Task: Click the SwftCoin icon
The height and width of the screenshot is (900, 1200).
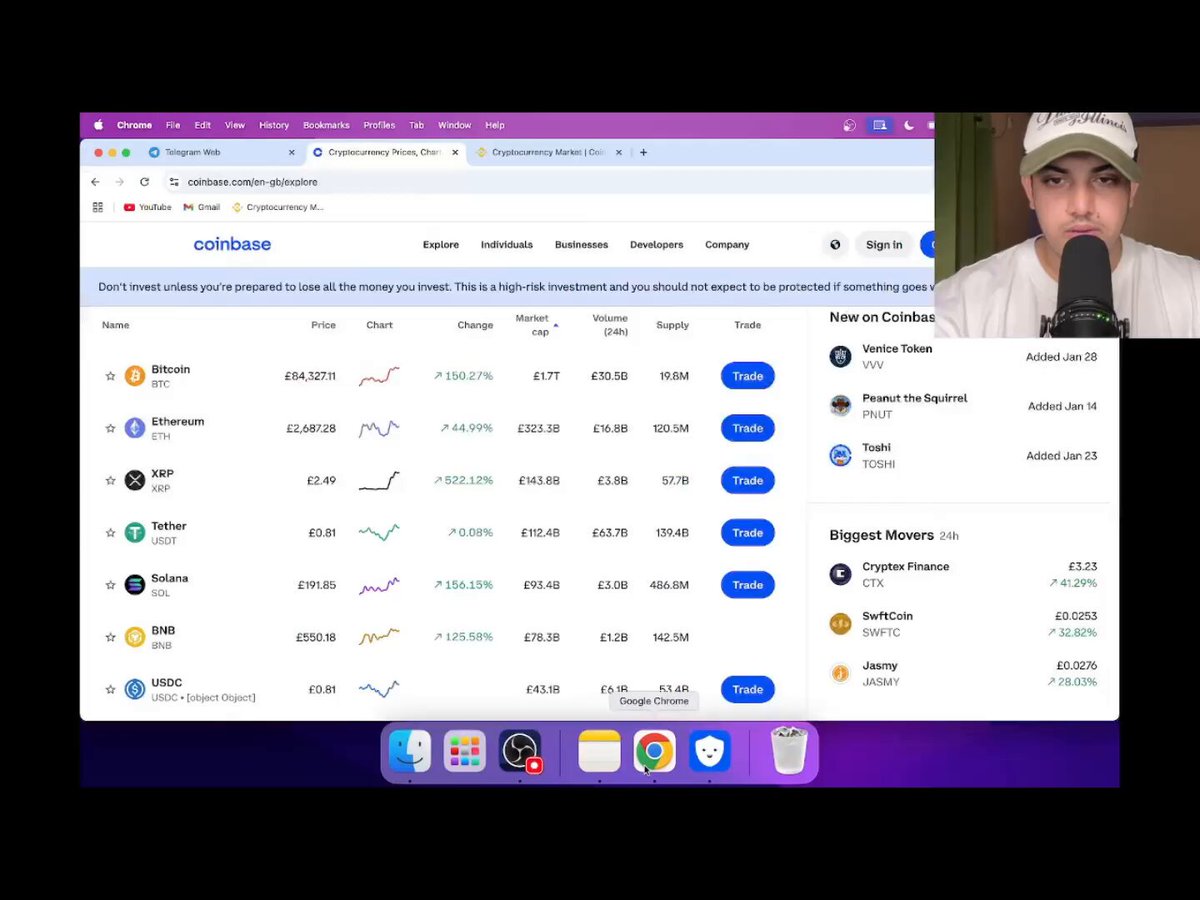Action: pyautogui.click(x=840, y=624)
